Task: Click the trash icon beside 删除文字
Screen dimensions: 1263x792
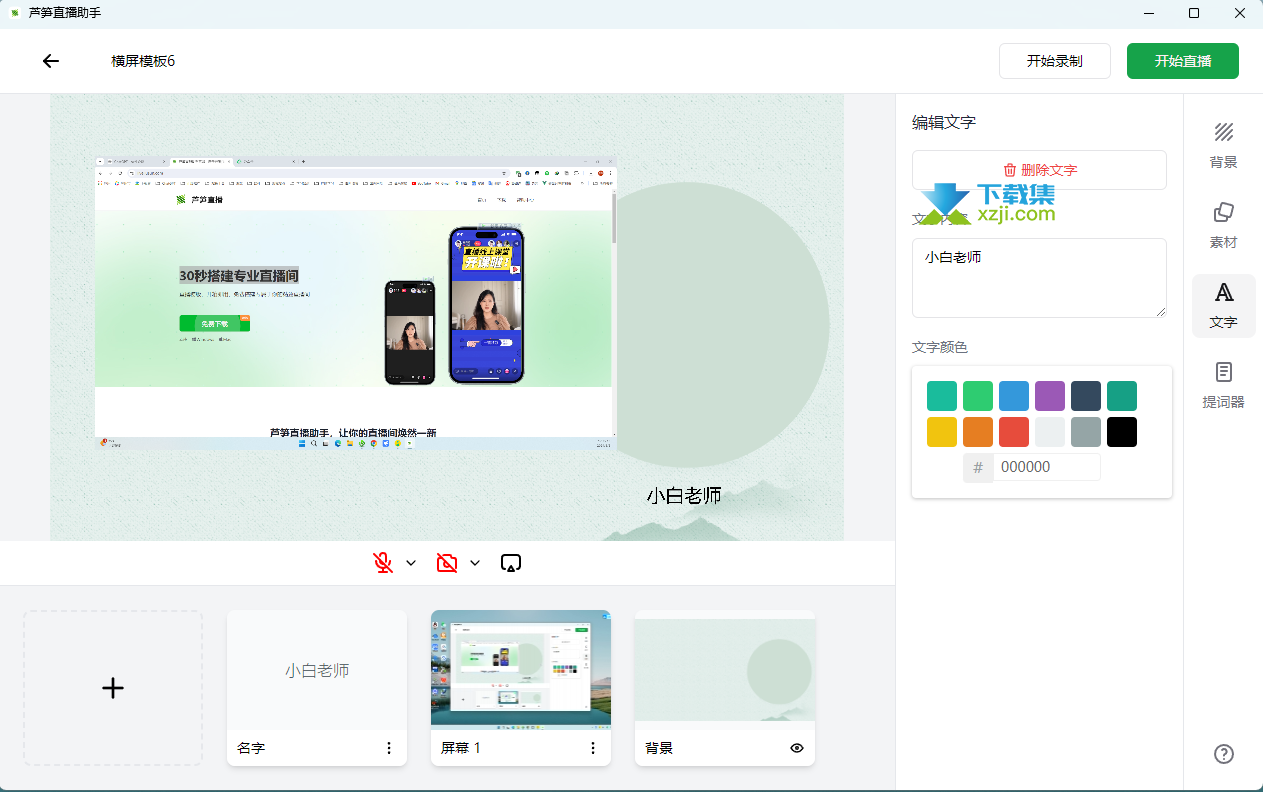Action: pyautogui.click(x=1010, y=170)
